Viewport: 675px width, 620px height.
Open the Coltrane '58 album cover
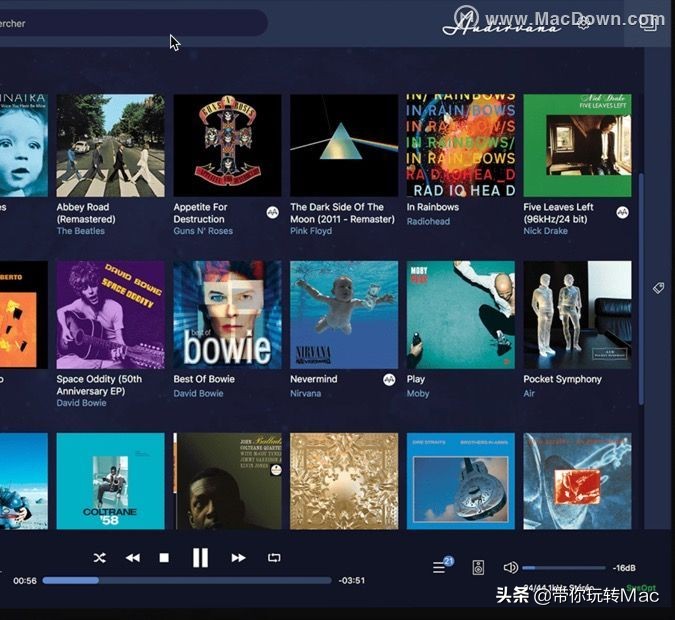point(111,481)
